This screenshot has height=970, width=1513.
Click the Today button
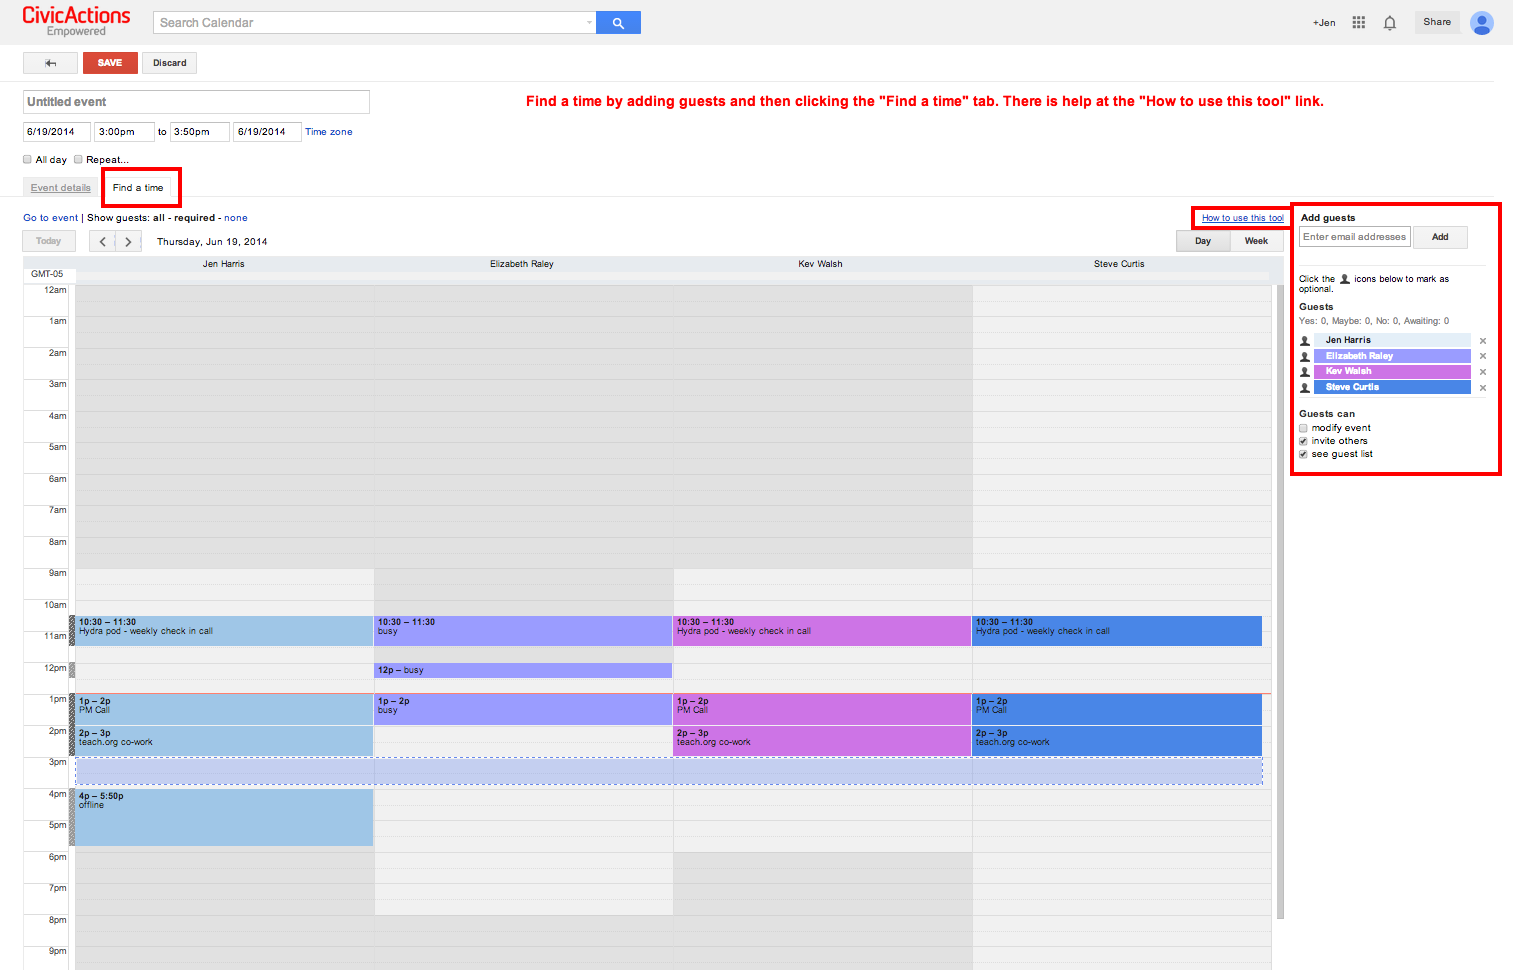48,240
